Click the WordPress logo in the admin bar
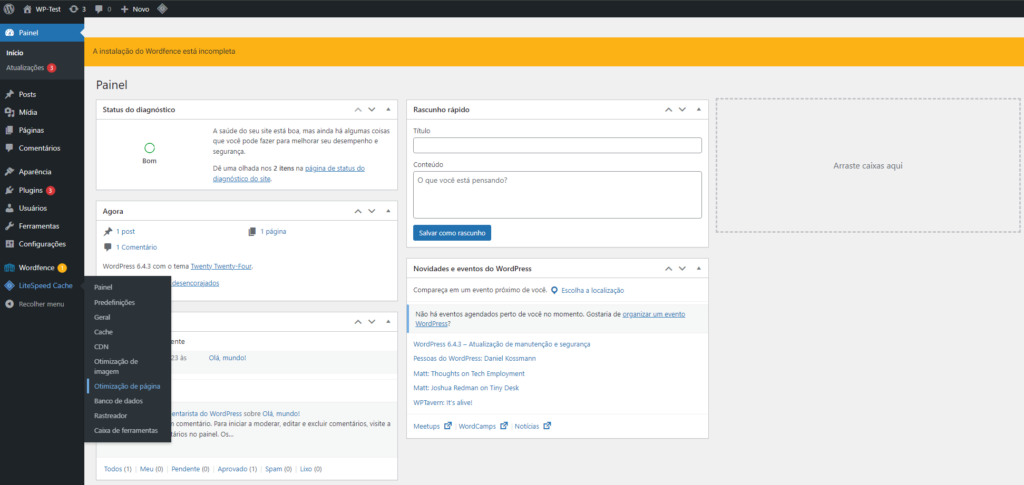Screen dimensions: 1024x485 coord(9,9)
